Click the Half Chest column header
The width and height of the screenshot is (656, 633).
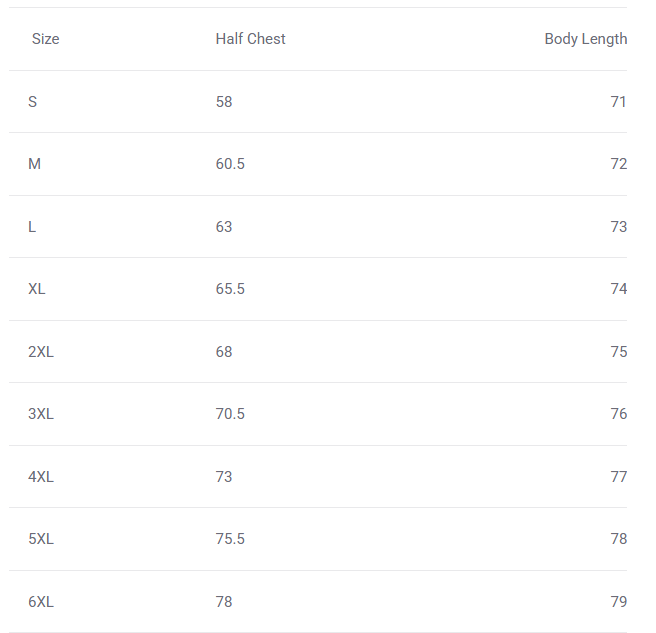point(250,39)
